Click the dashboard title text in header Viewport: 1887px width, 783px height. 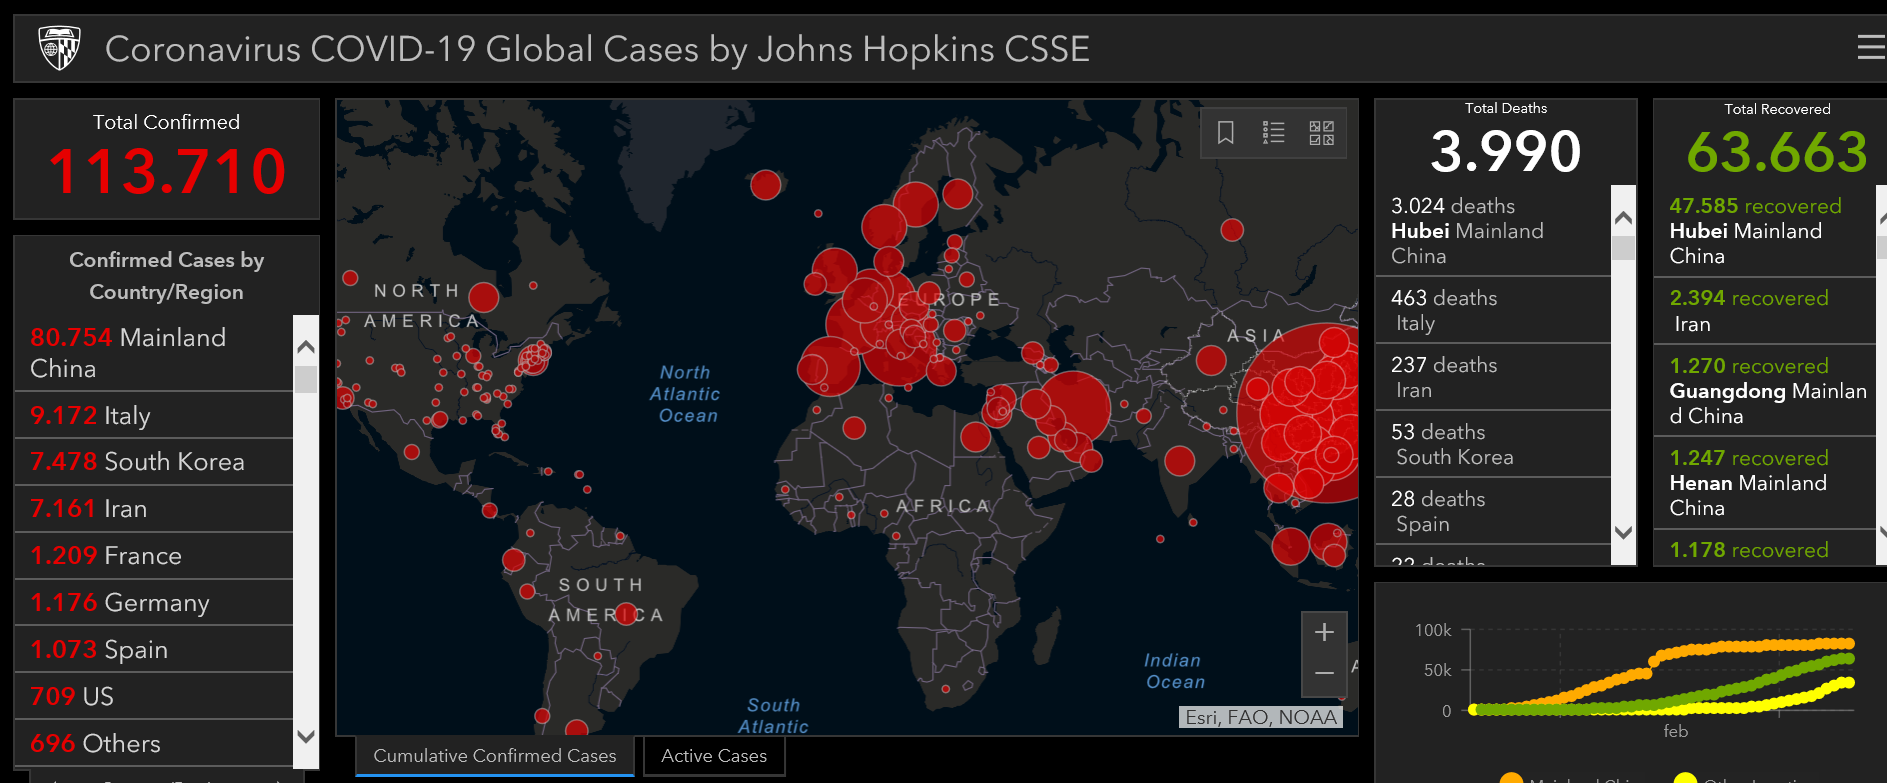[597, 49]
